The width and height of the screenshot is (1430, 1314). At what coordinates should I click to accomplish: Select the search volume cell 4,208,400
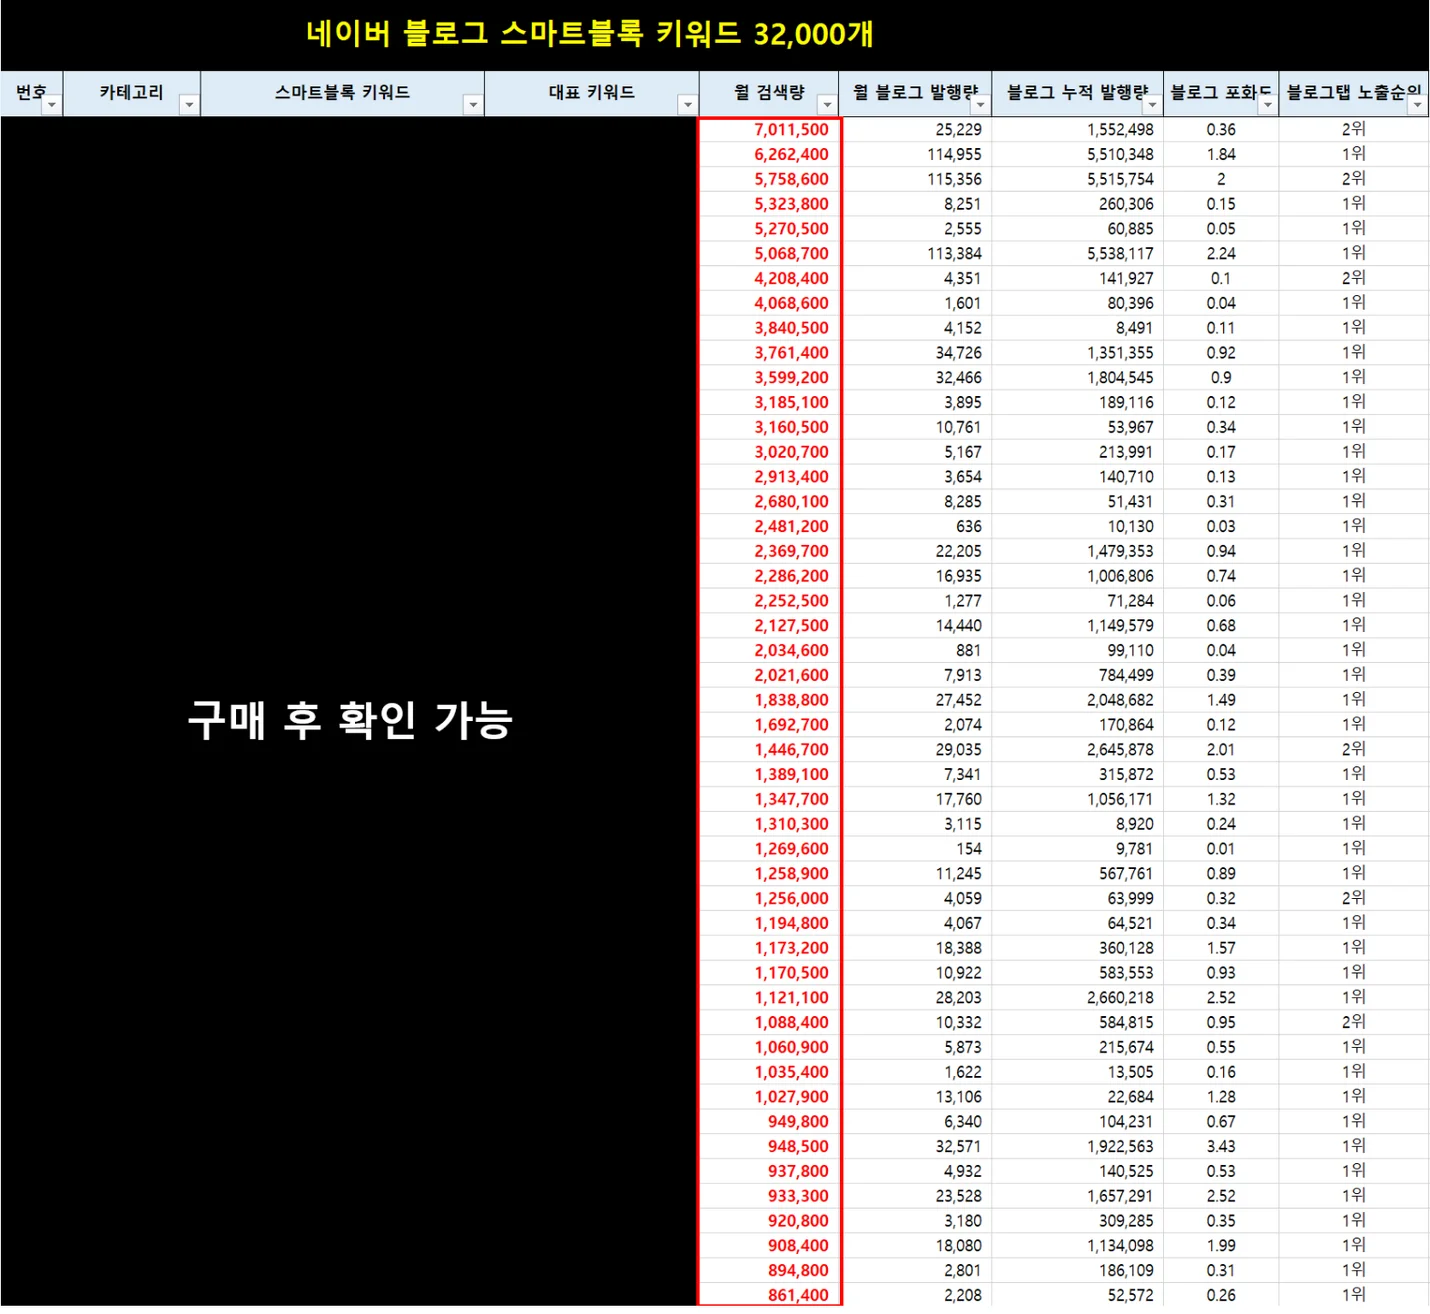(769, 278)
